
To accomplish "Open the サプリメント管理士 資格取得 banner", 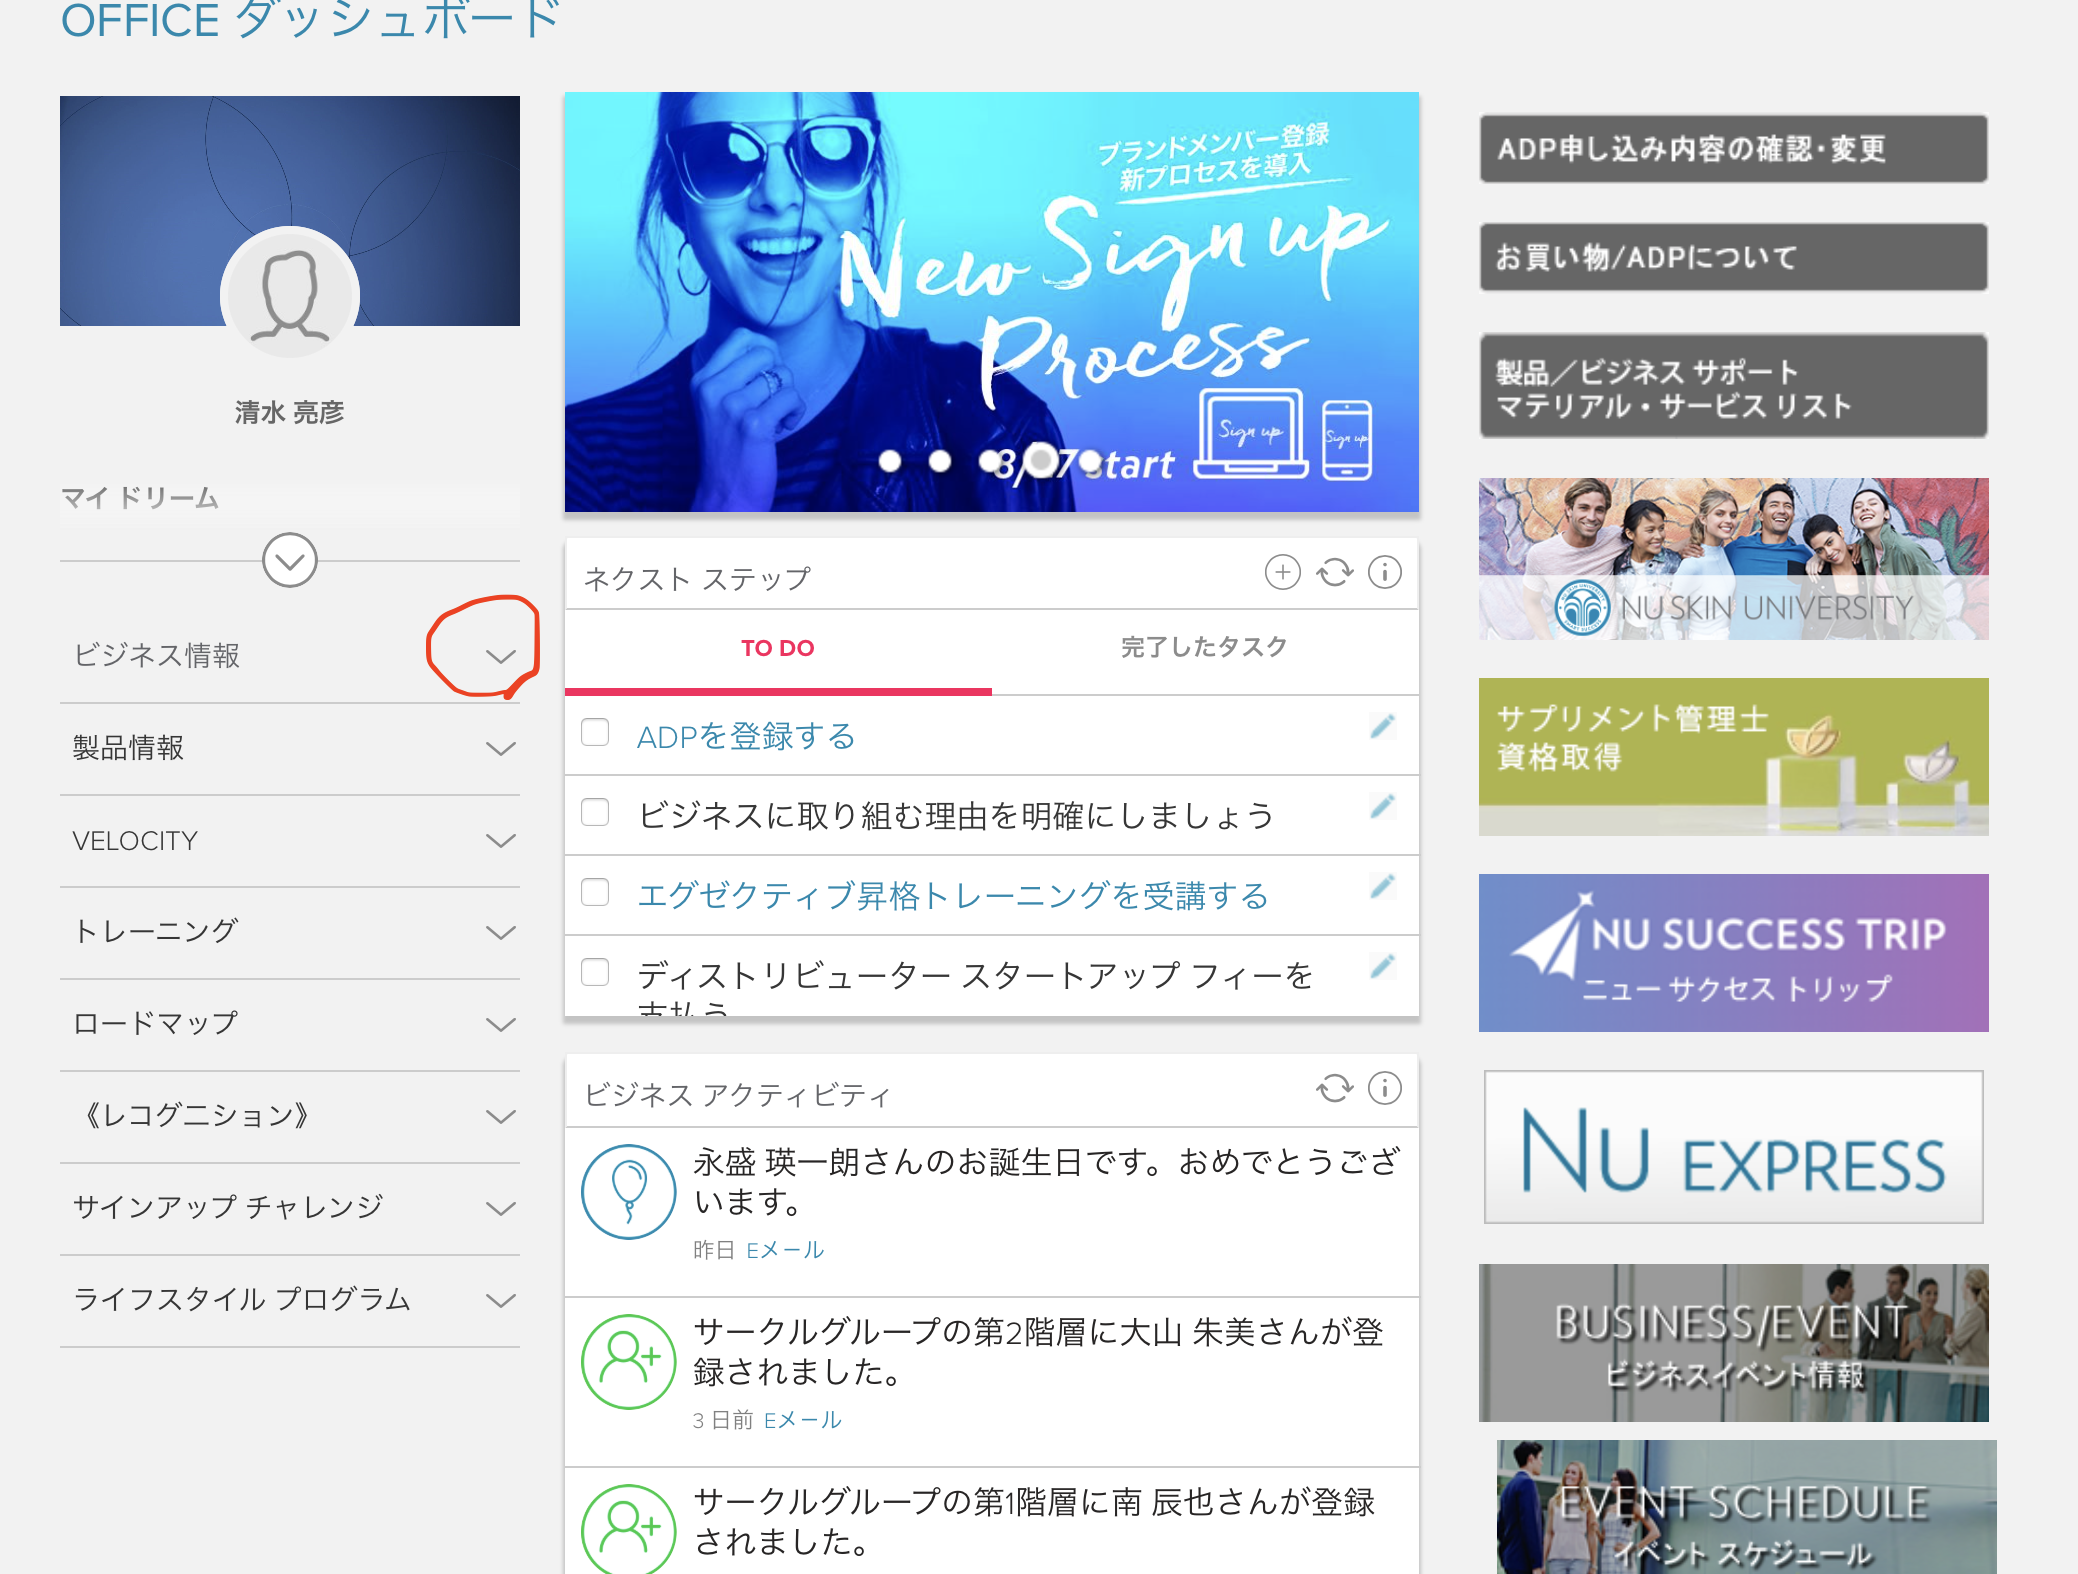I will pos(1734,757).
